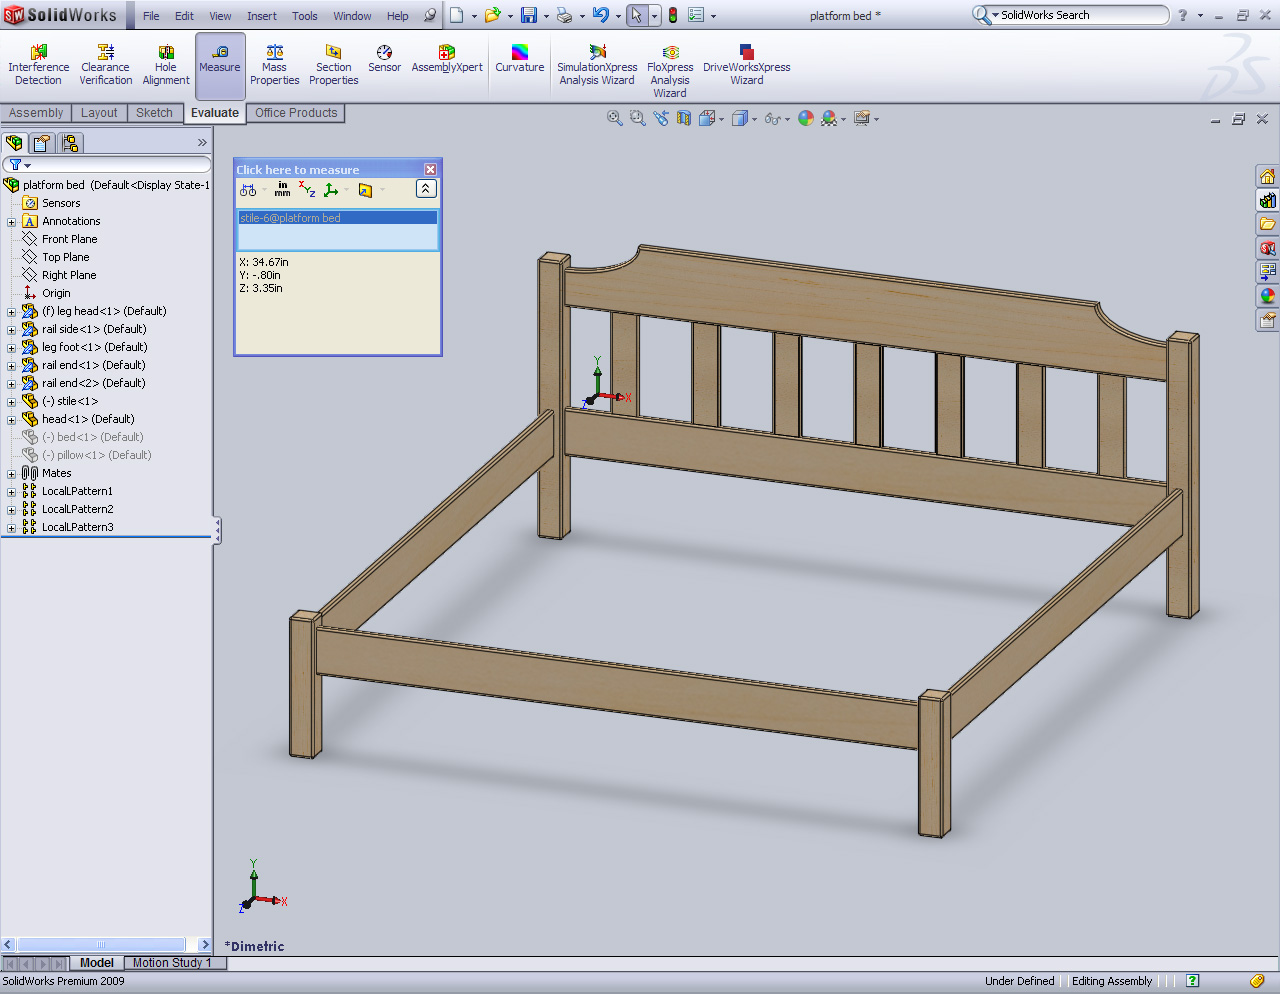
Task: Toggle the XYZ measurement option in Measure
Action: click(307, 189)
